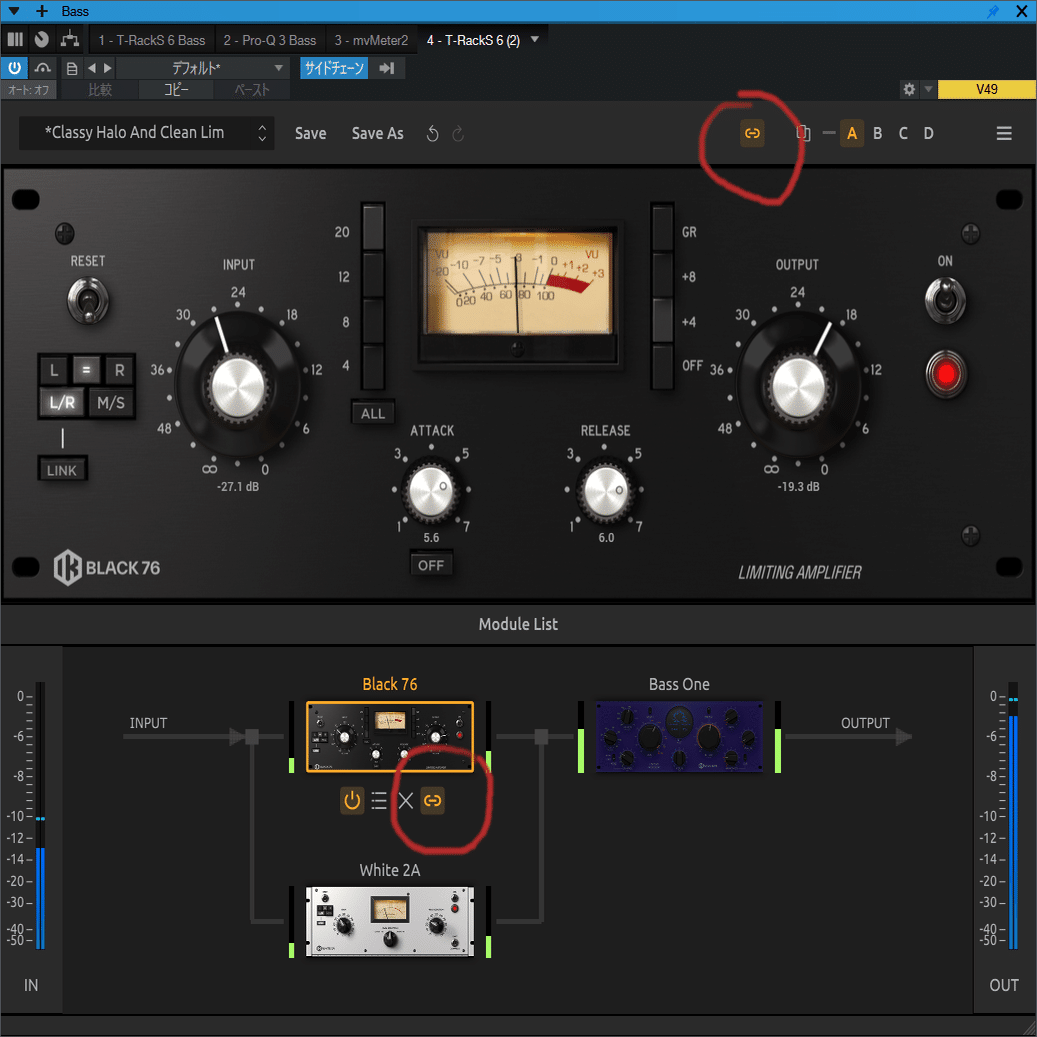This screenshot has height=1037, width=1037.
Task: Open the Classy Halo And Clean Lim preset stepper
Action: tap(262, 132)
